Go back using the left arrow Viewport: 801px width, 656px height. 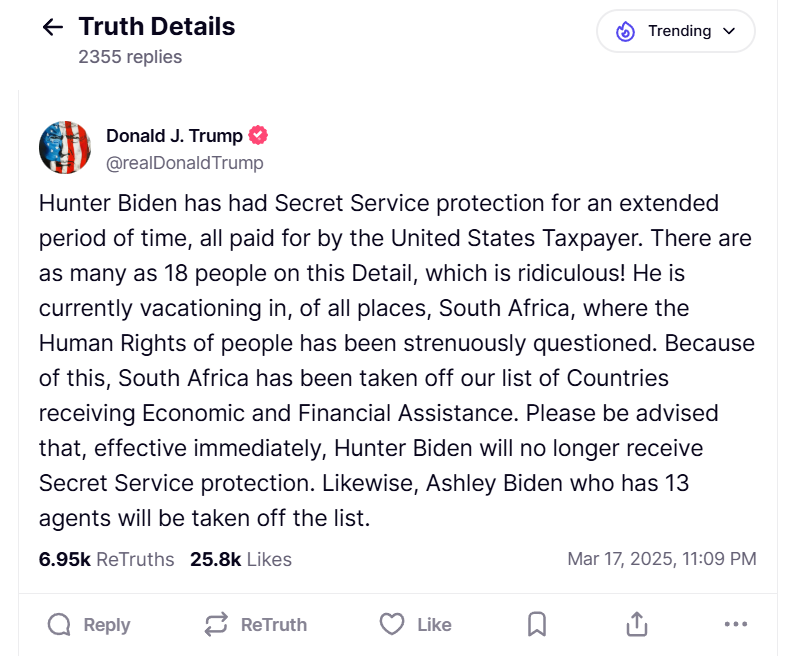tap(53, 28)
